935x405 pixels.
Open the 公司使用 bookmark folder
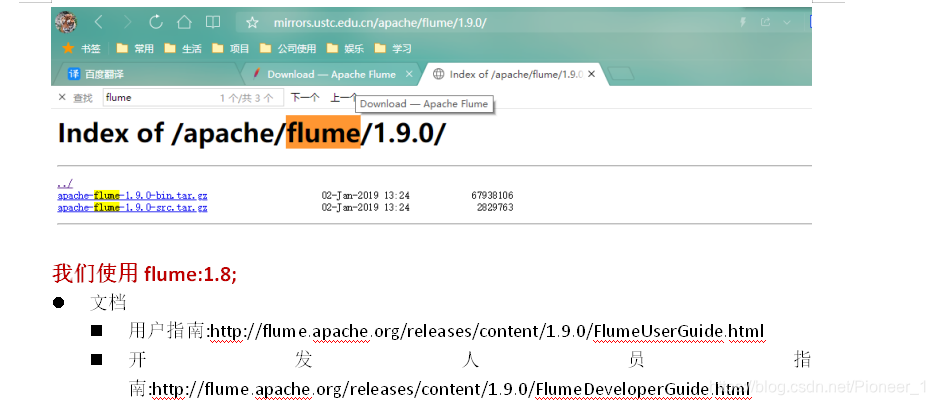pos(288,48)
